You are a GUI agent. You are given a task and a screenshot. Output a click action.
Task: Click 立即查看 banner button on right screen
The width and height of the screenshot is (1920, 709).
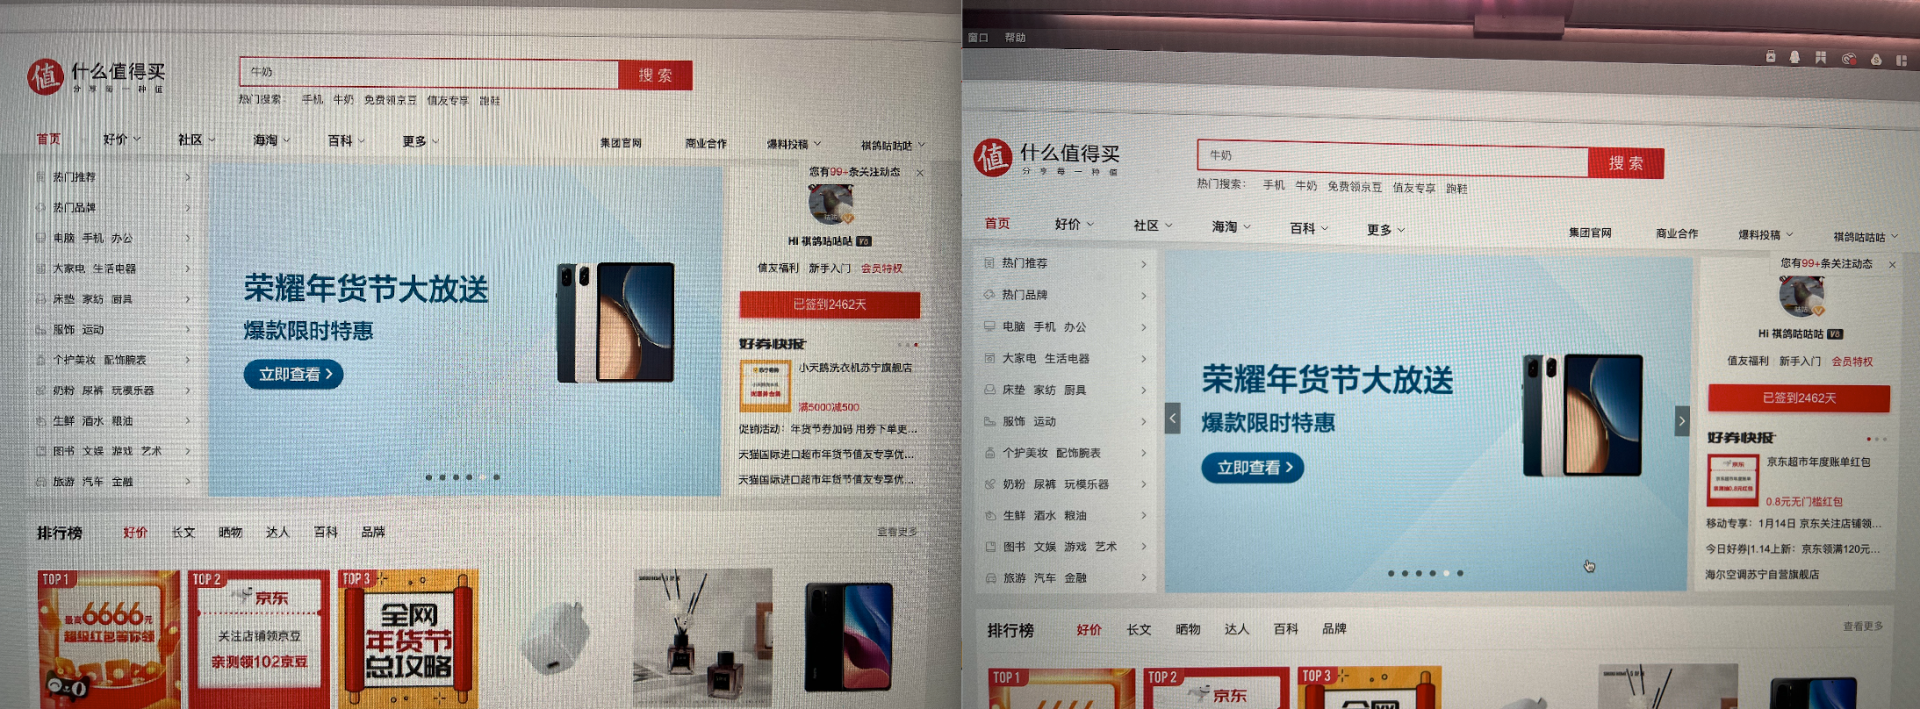(1253, 467)
